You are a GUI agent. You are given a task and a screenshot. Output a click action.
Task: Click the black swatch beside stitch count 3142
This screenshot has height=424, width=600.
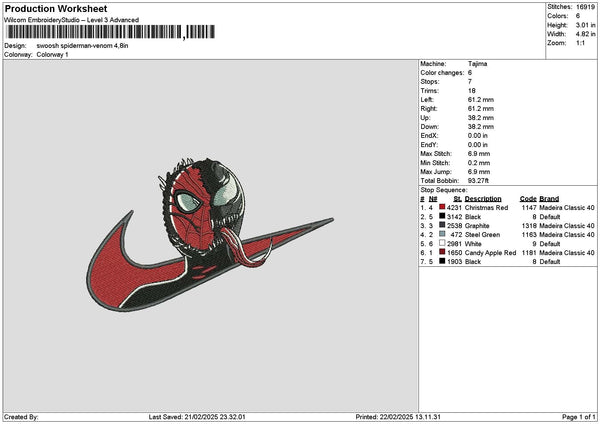[x=442, y=216]
